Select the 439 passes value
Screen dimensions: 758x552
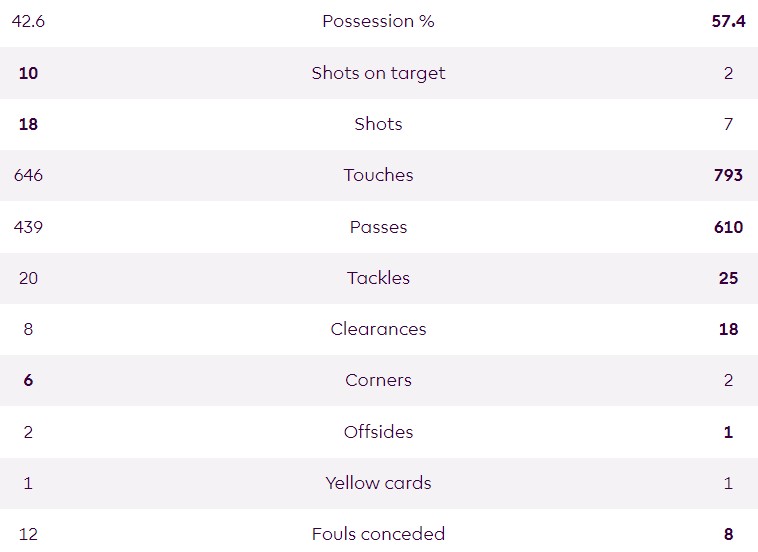pos(28,227)
